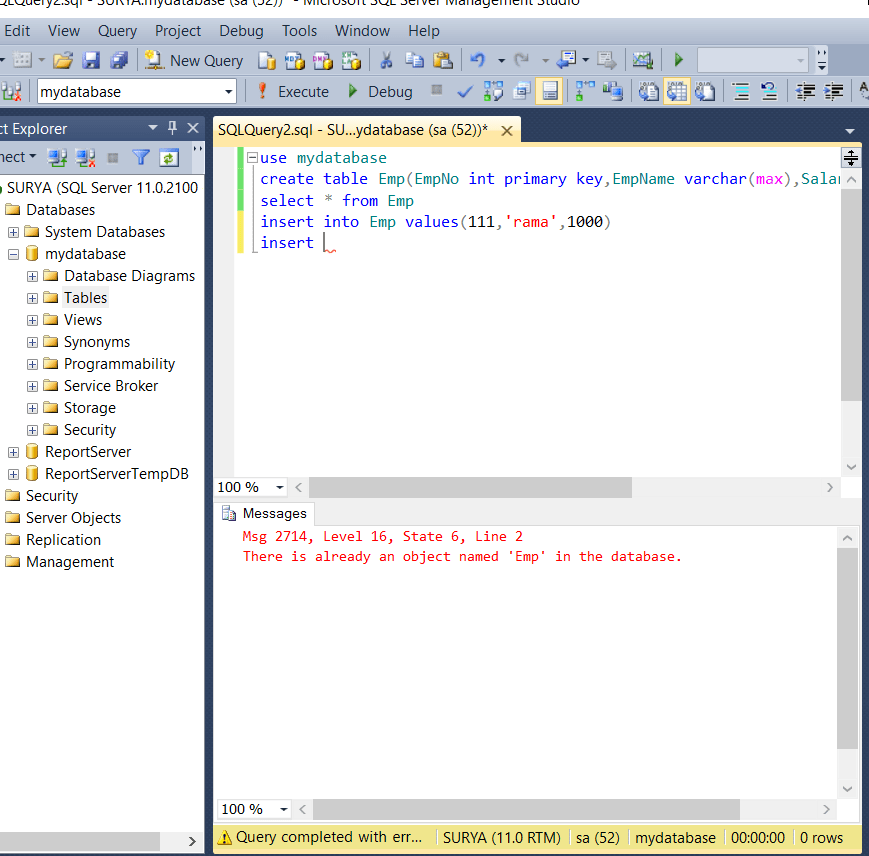
Task: Toggle Include Actual Execution Plan
Action: click(x=585, y=91)
